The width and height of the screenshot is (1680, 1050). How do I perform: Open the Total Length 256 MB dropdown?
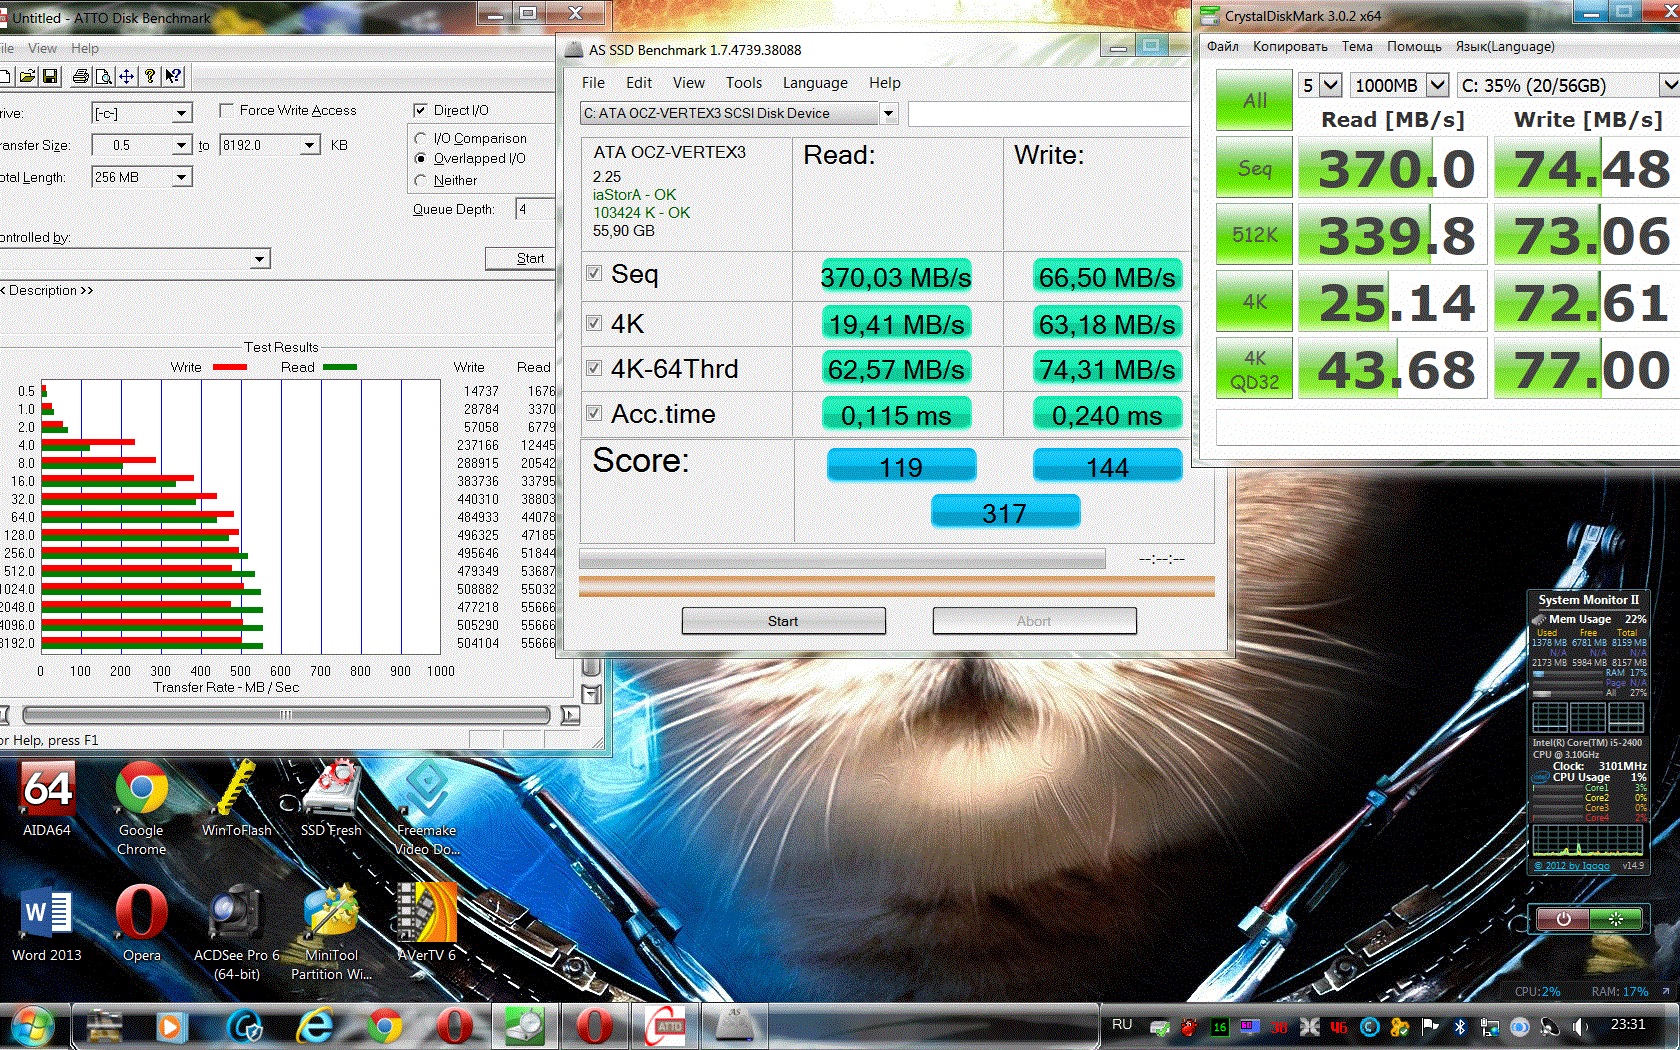point(141,177)
